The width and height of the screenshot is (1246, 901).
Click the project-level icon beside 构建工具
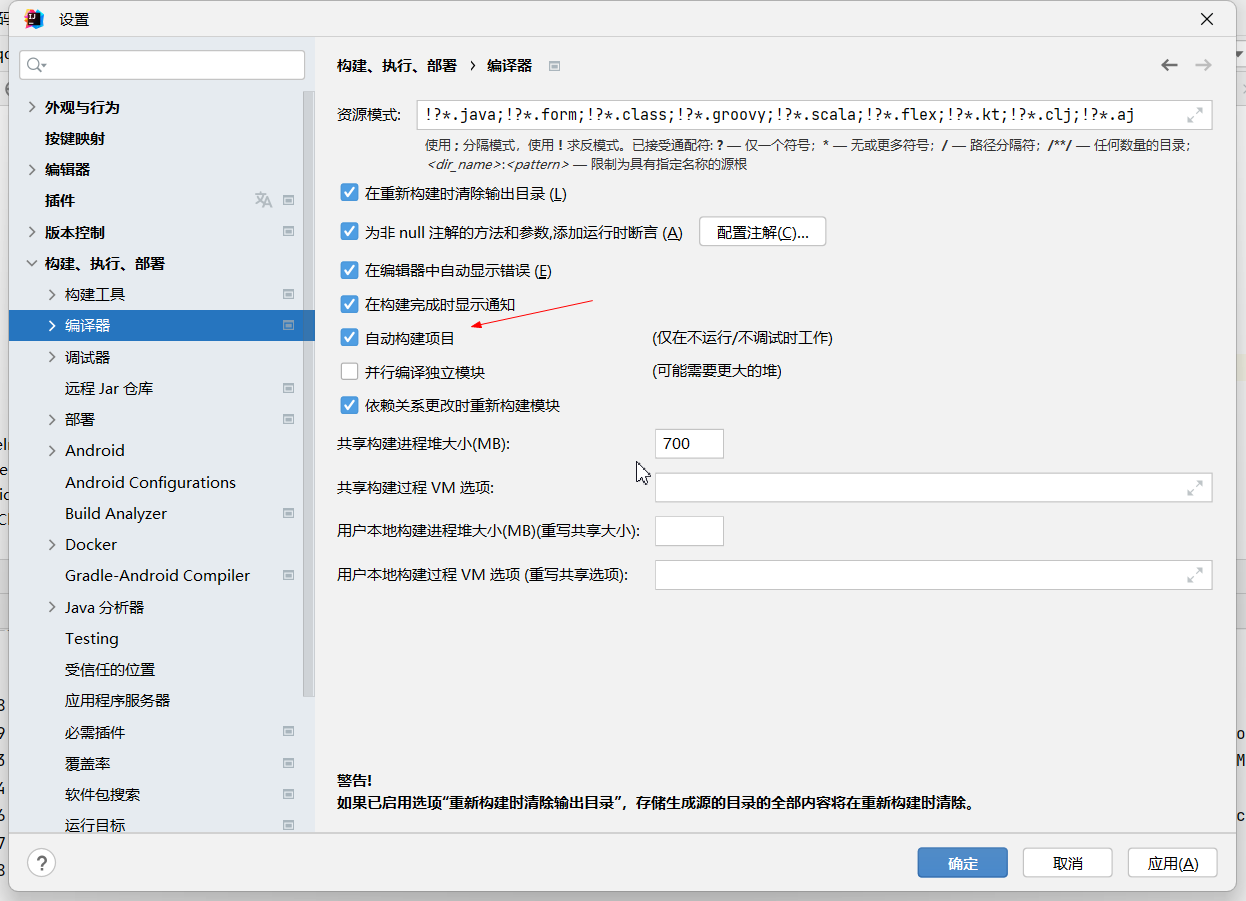288,294
